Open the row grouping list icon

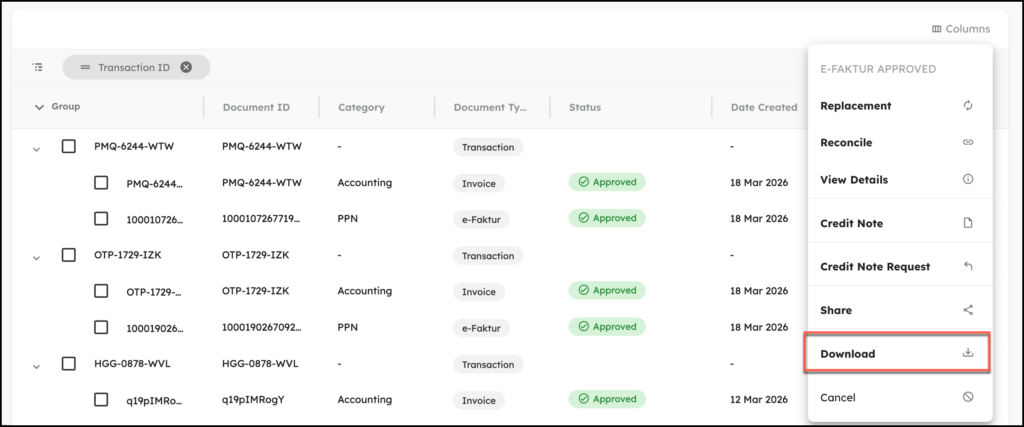[x=38, y=67]
